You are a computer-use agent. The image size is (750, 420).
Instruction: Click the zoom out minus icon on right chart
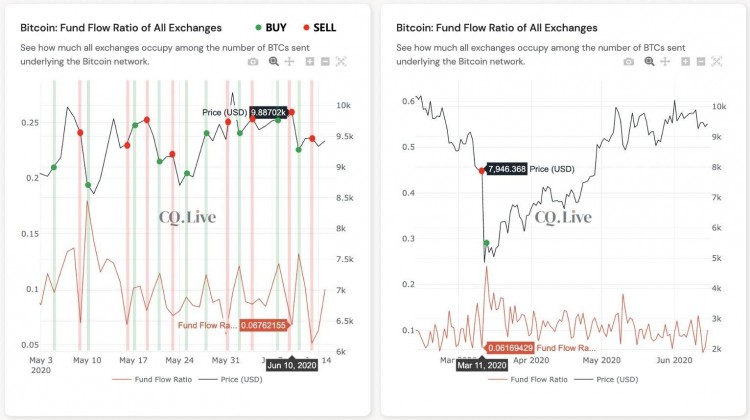701,61
